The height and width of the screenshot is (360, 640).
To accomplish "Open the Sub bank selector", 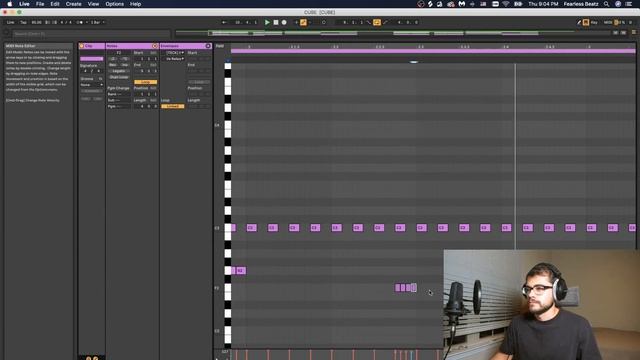I will tap(119, 100).
